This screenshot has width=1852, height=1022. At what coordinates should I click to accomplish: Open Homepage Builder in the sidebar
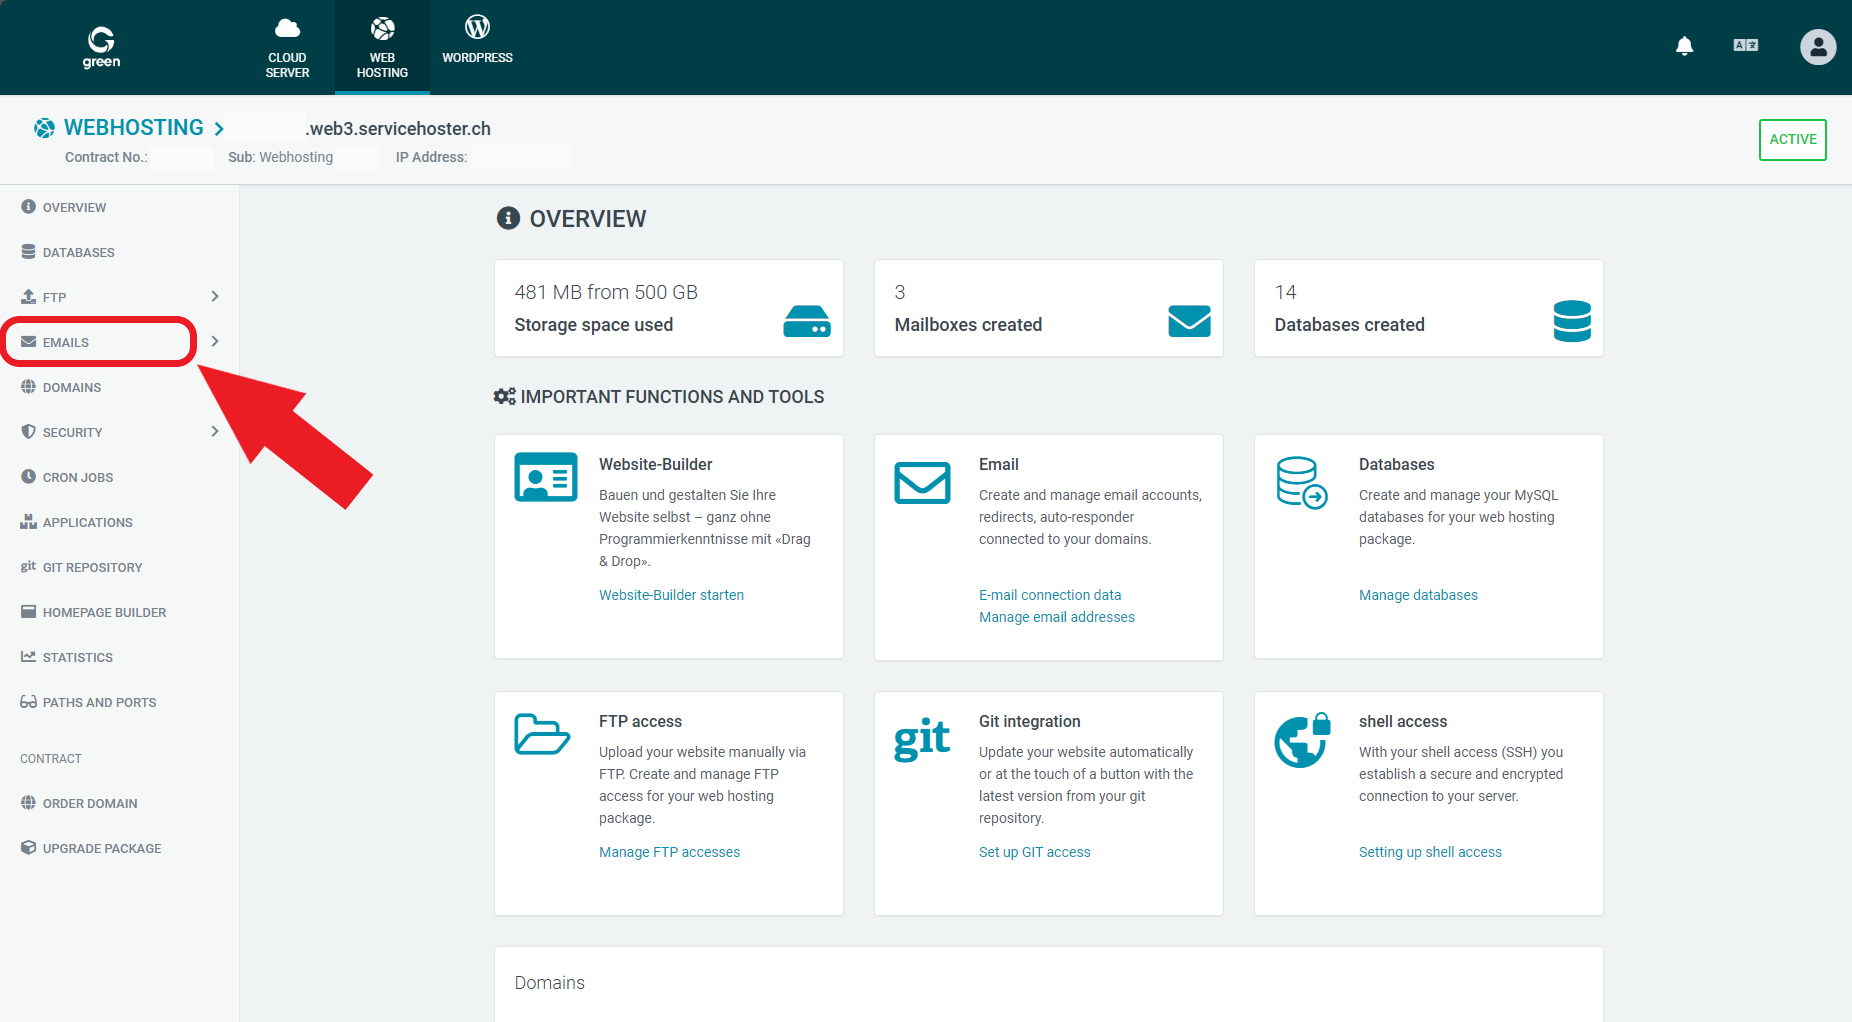(104, 612)
